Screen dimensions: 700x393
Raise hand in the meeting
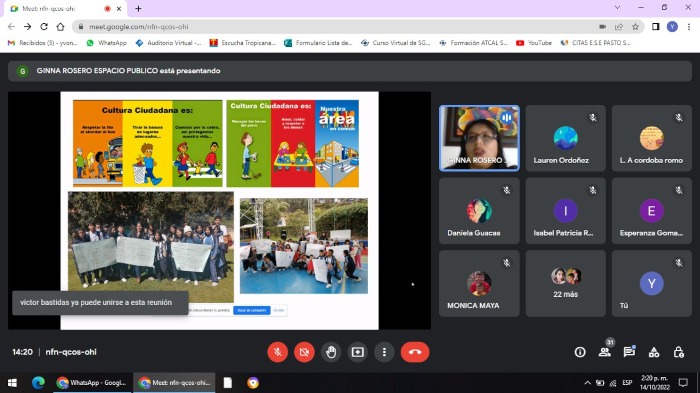pyautogui.click(x=331, y=352)
